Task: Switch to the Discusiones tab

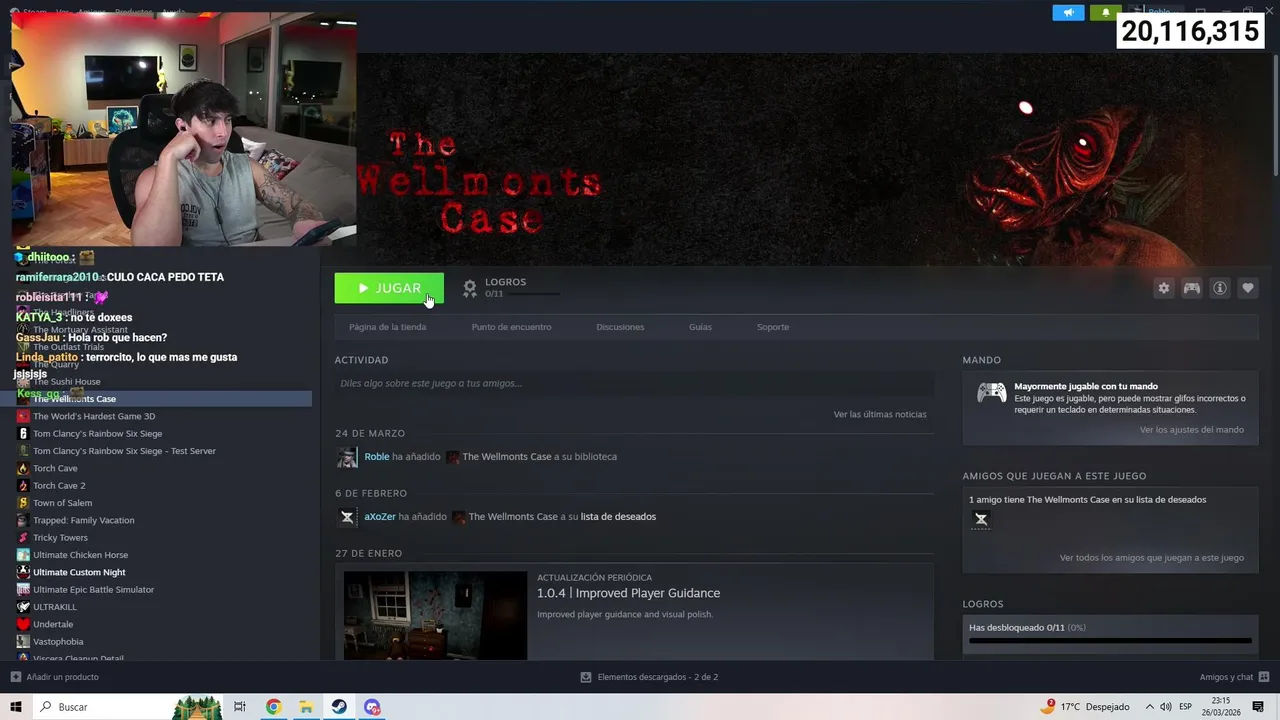Action: pos(620,327)
